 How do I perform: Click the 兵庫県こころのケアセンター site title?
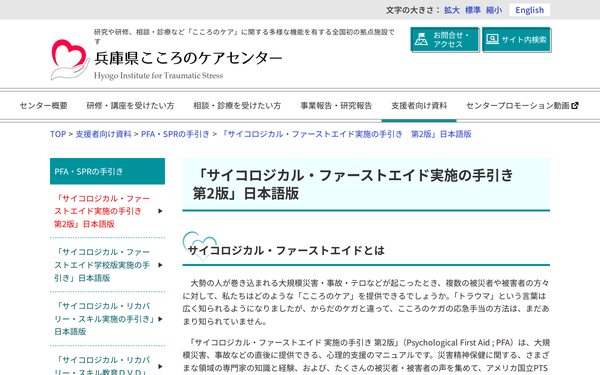(188, 58)
